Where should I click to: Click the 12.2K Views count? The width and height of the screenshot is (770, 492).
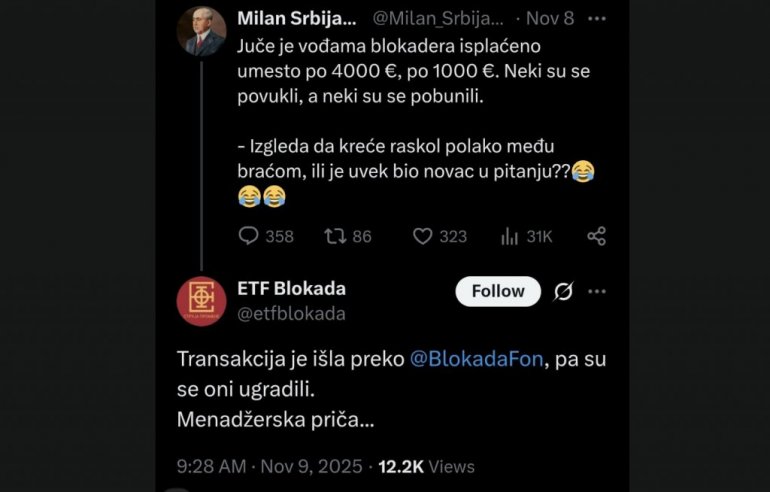[x=425, y=466]
